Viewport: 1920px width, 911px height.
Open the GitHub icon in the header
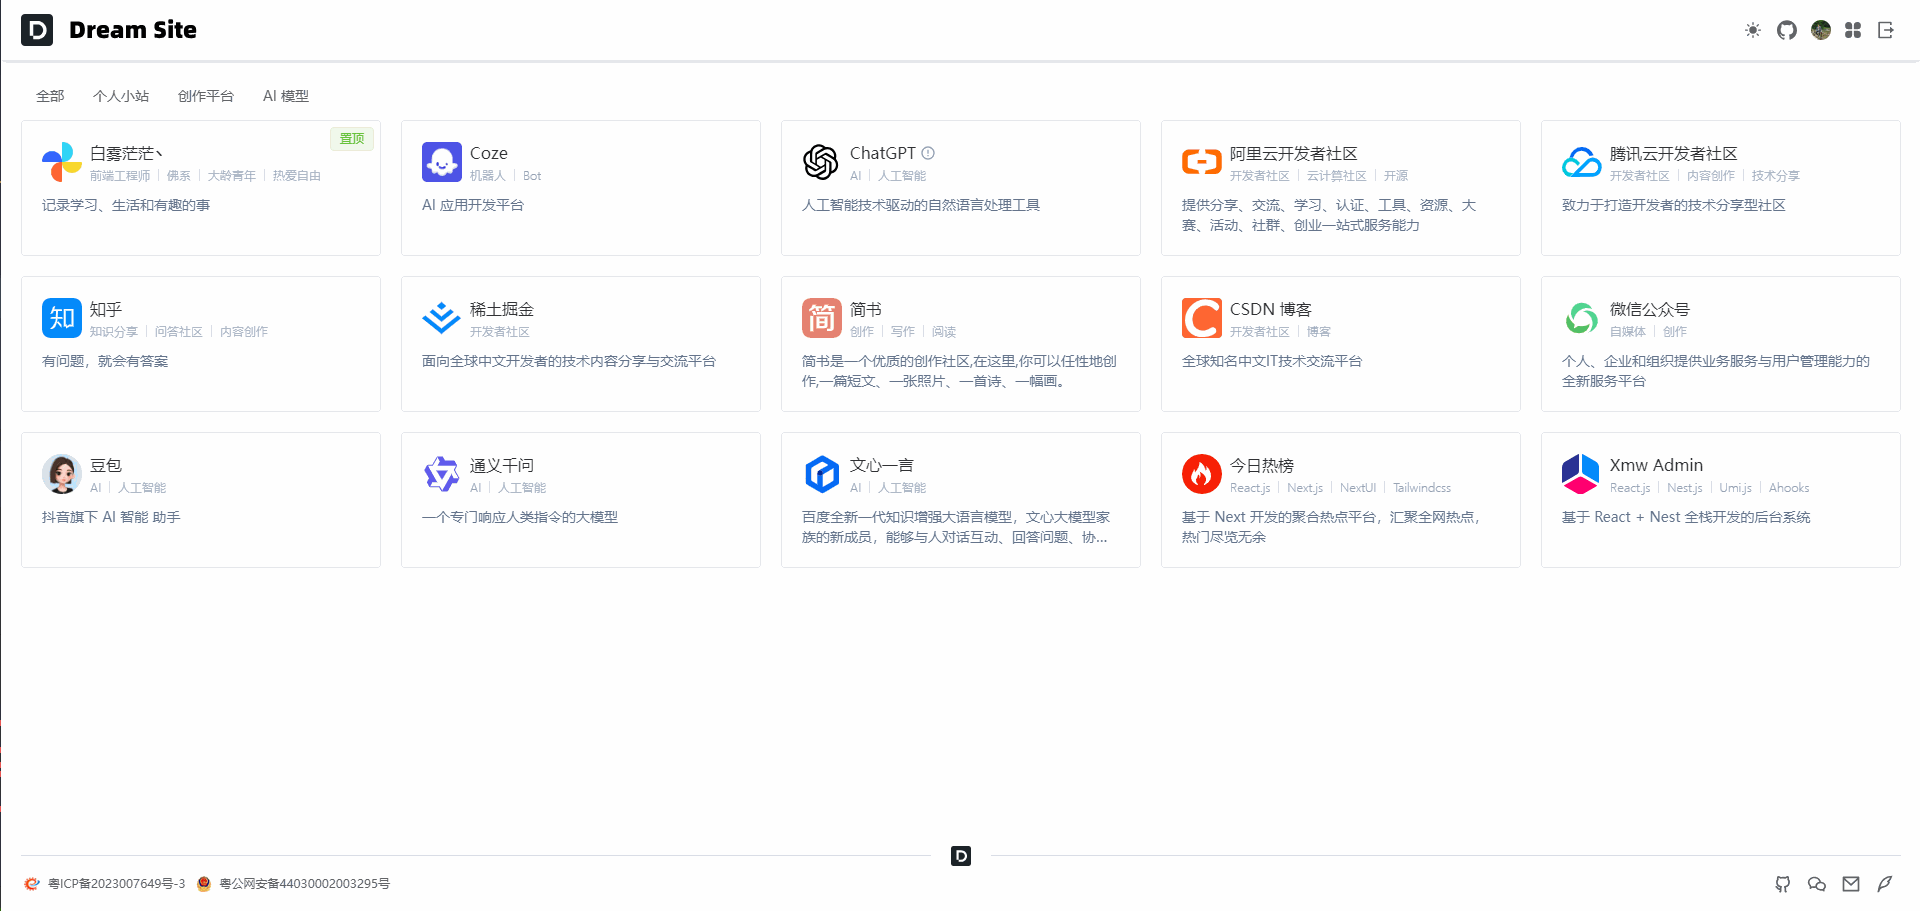tap(1787, 30)
